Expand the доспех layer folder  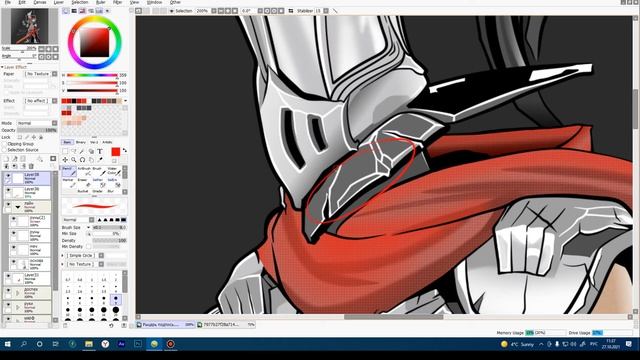point(18,293)
